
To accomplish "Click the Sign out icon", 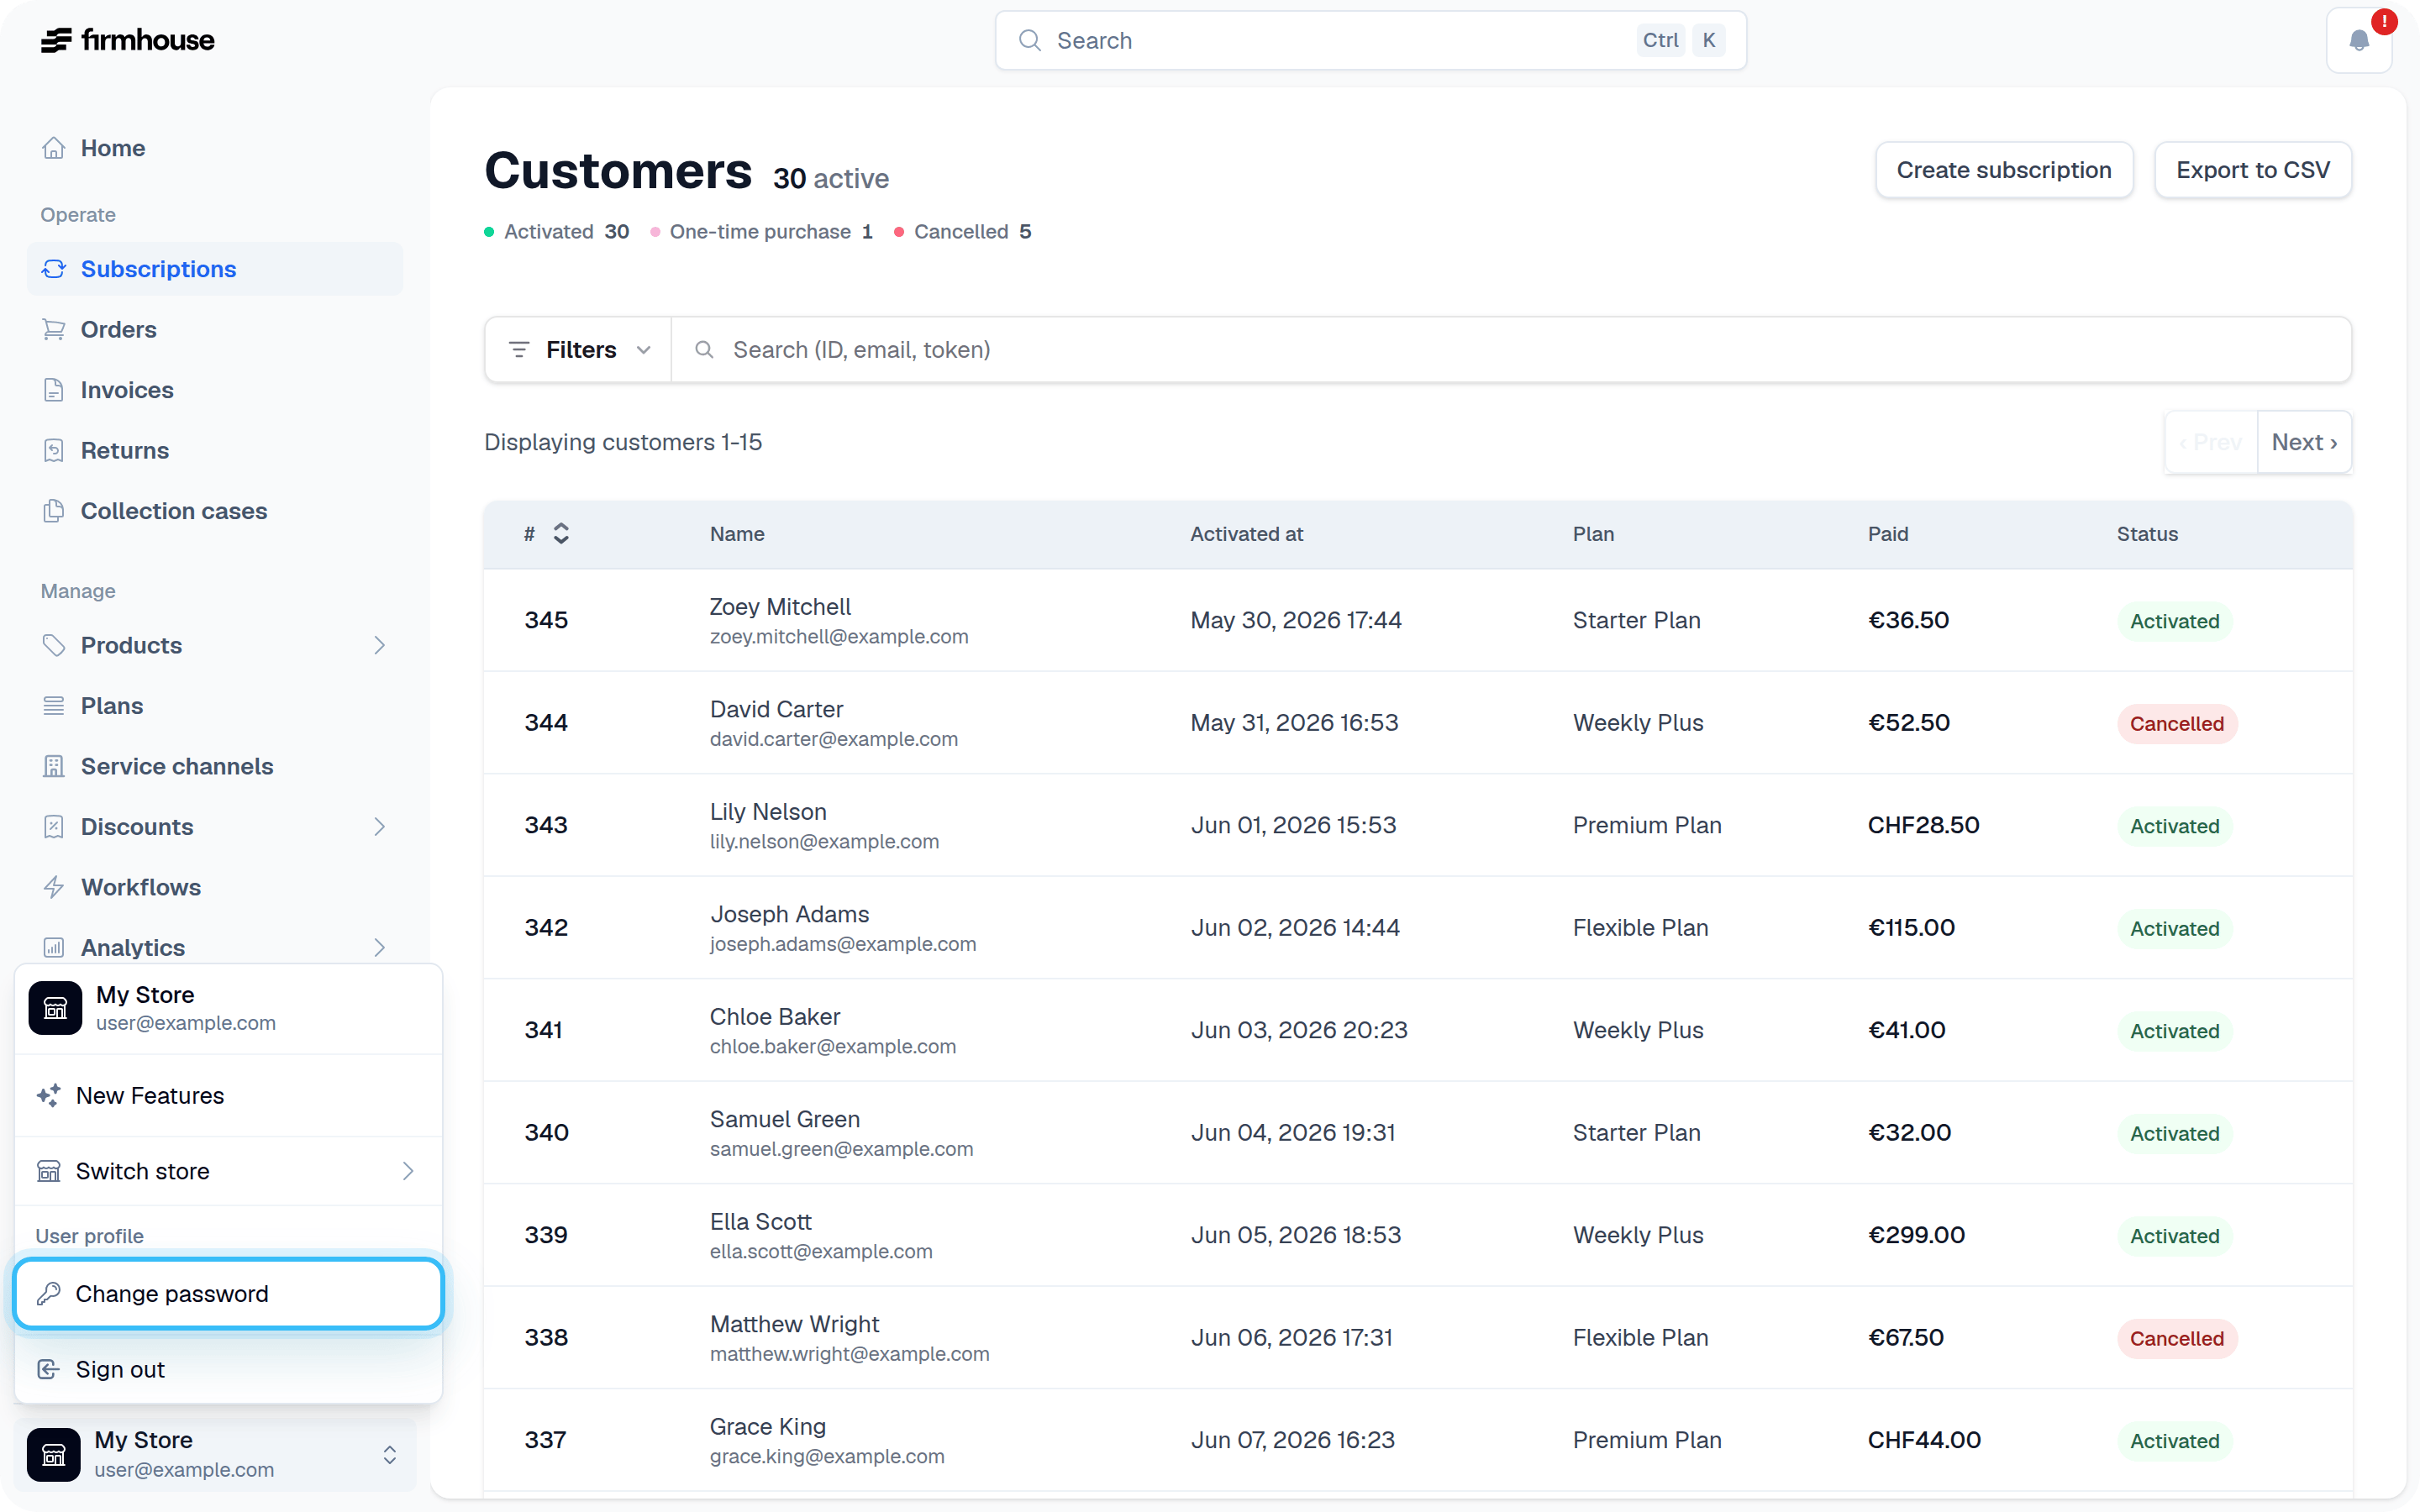I will (48, 1369).
